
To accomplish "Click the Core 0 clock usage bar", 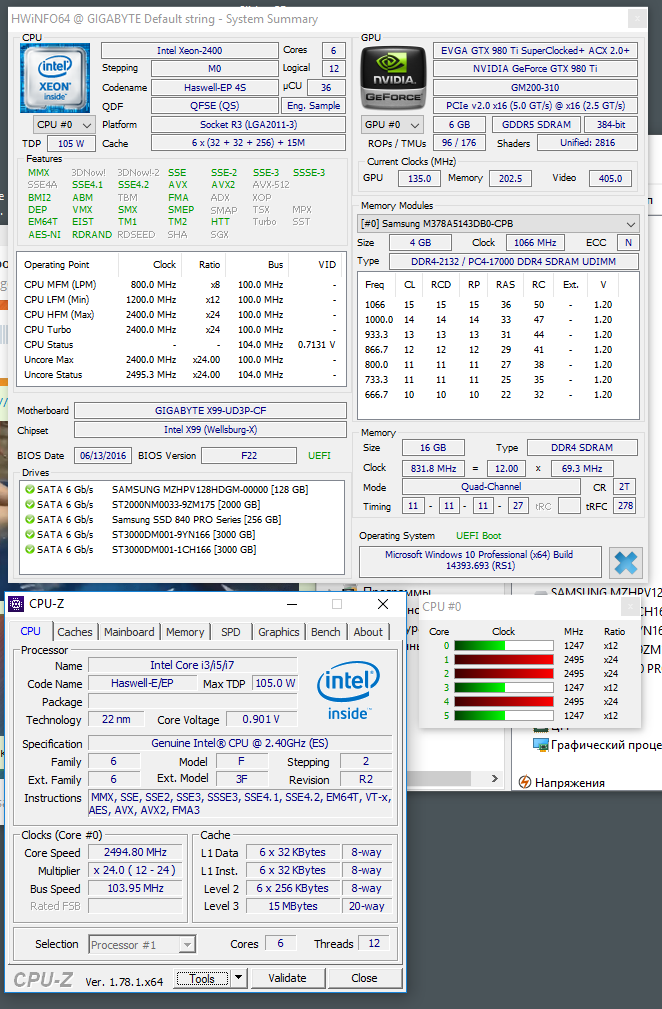I will [504, 645].
